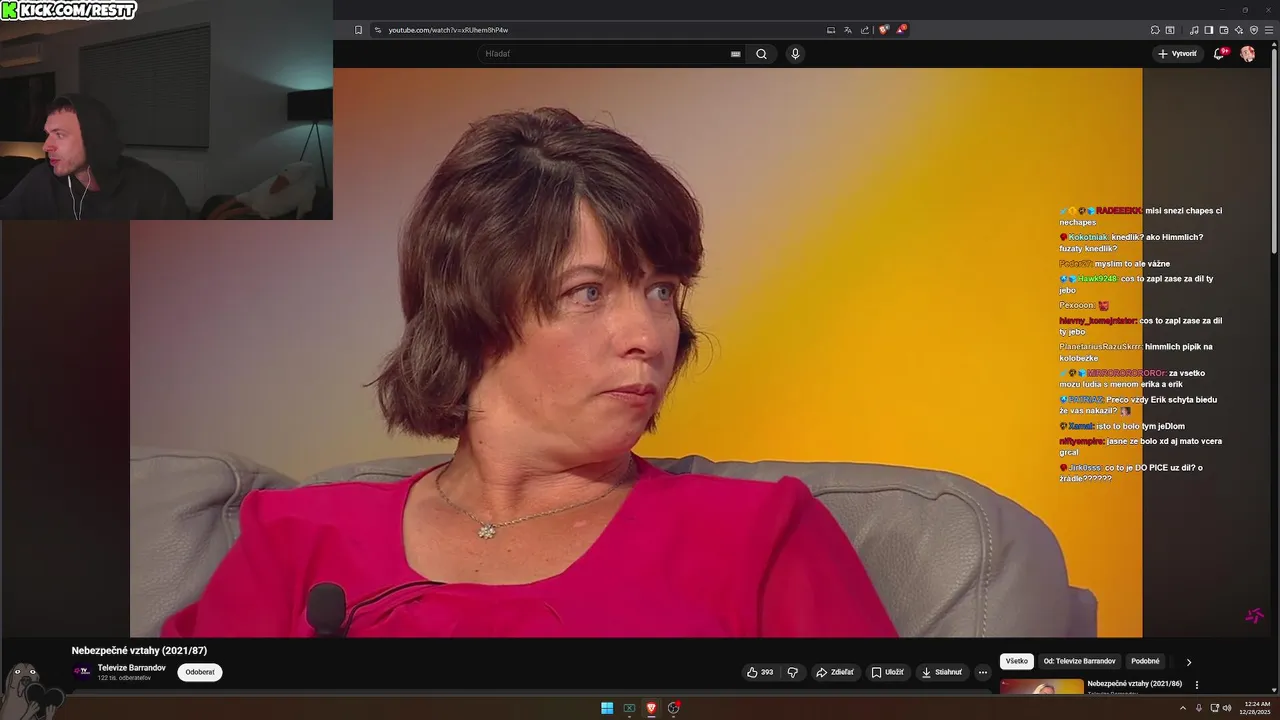
Task: Click chat username 'niftyempire'
Action: click(1082, 441)
